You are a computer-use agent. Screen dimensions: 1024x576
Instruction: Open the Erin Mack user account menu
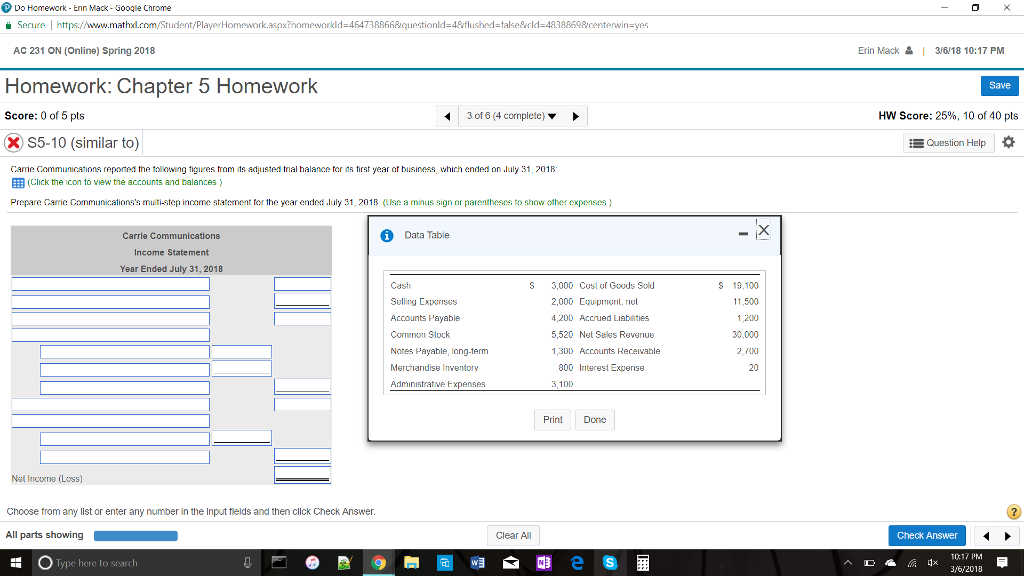[884, 51]
